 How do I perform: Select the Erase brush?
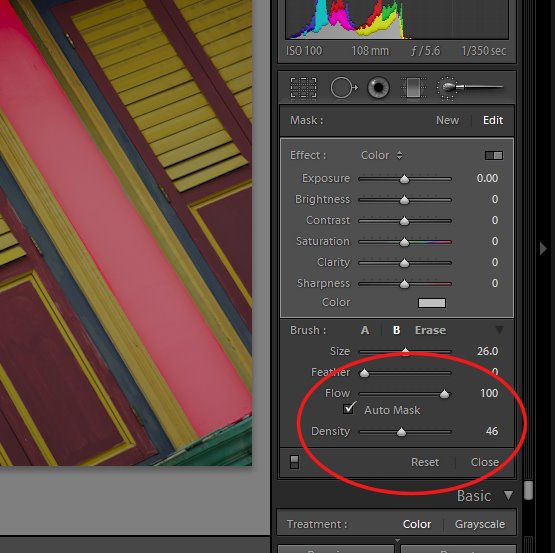tap(430, 330)
